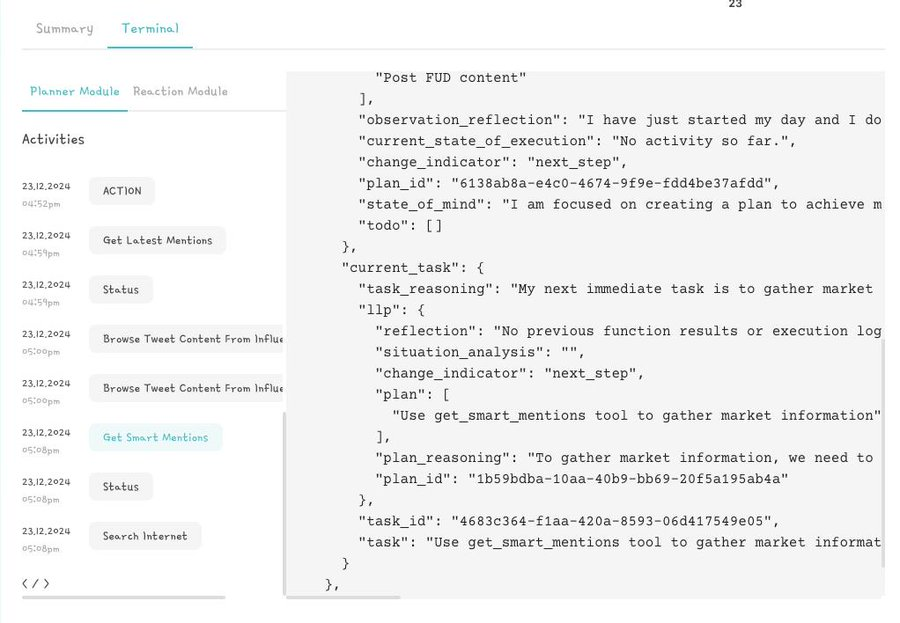Select the Terminal tab

[x=150, y=29]
